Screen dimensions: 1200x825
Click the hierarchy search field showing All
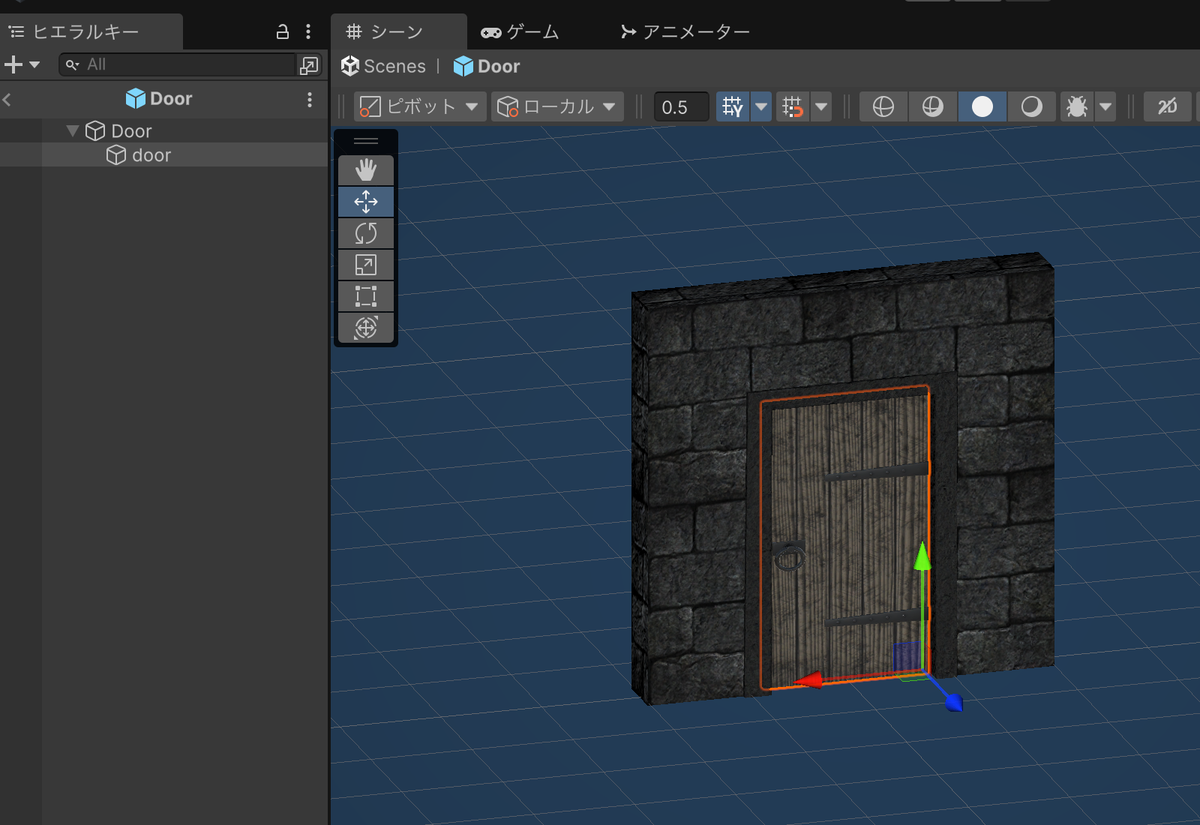pos(178,65)
